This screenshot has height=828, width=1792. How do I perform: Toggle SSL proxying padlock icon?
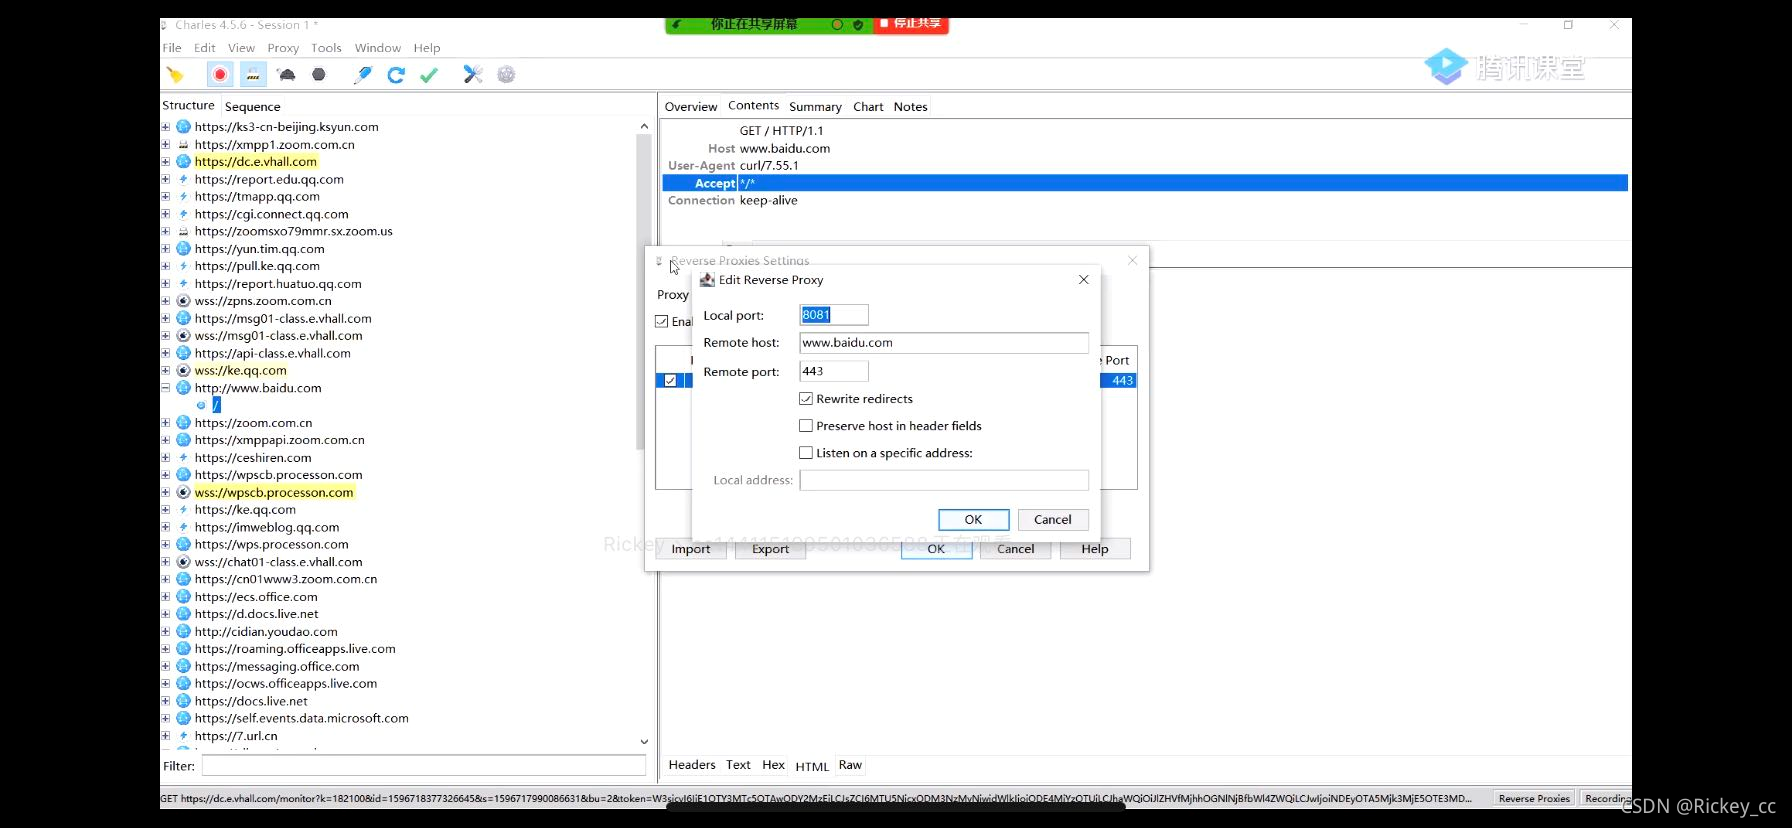point(253,75)
